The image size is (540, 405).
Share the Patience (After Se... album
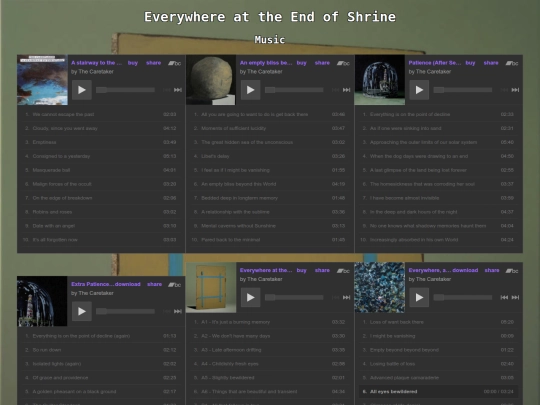[x=491, y=63]
